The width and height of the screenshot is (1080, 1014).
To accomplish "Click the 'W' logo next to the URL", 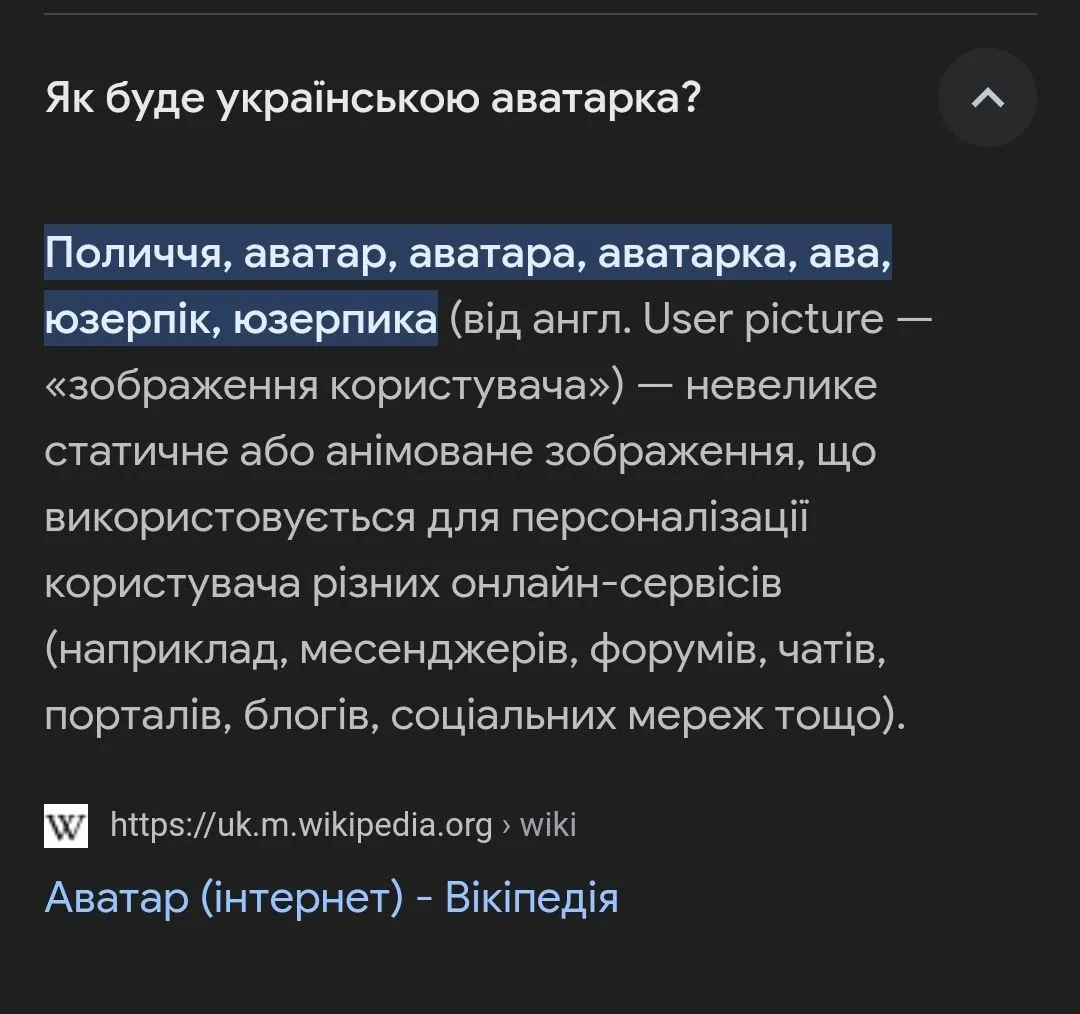I will [64, 825].
